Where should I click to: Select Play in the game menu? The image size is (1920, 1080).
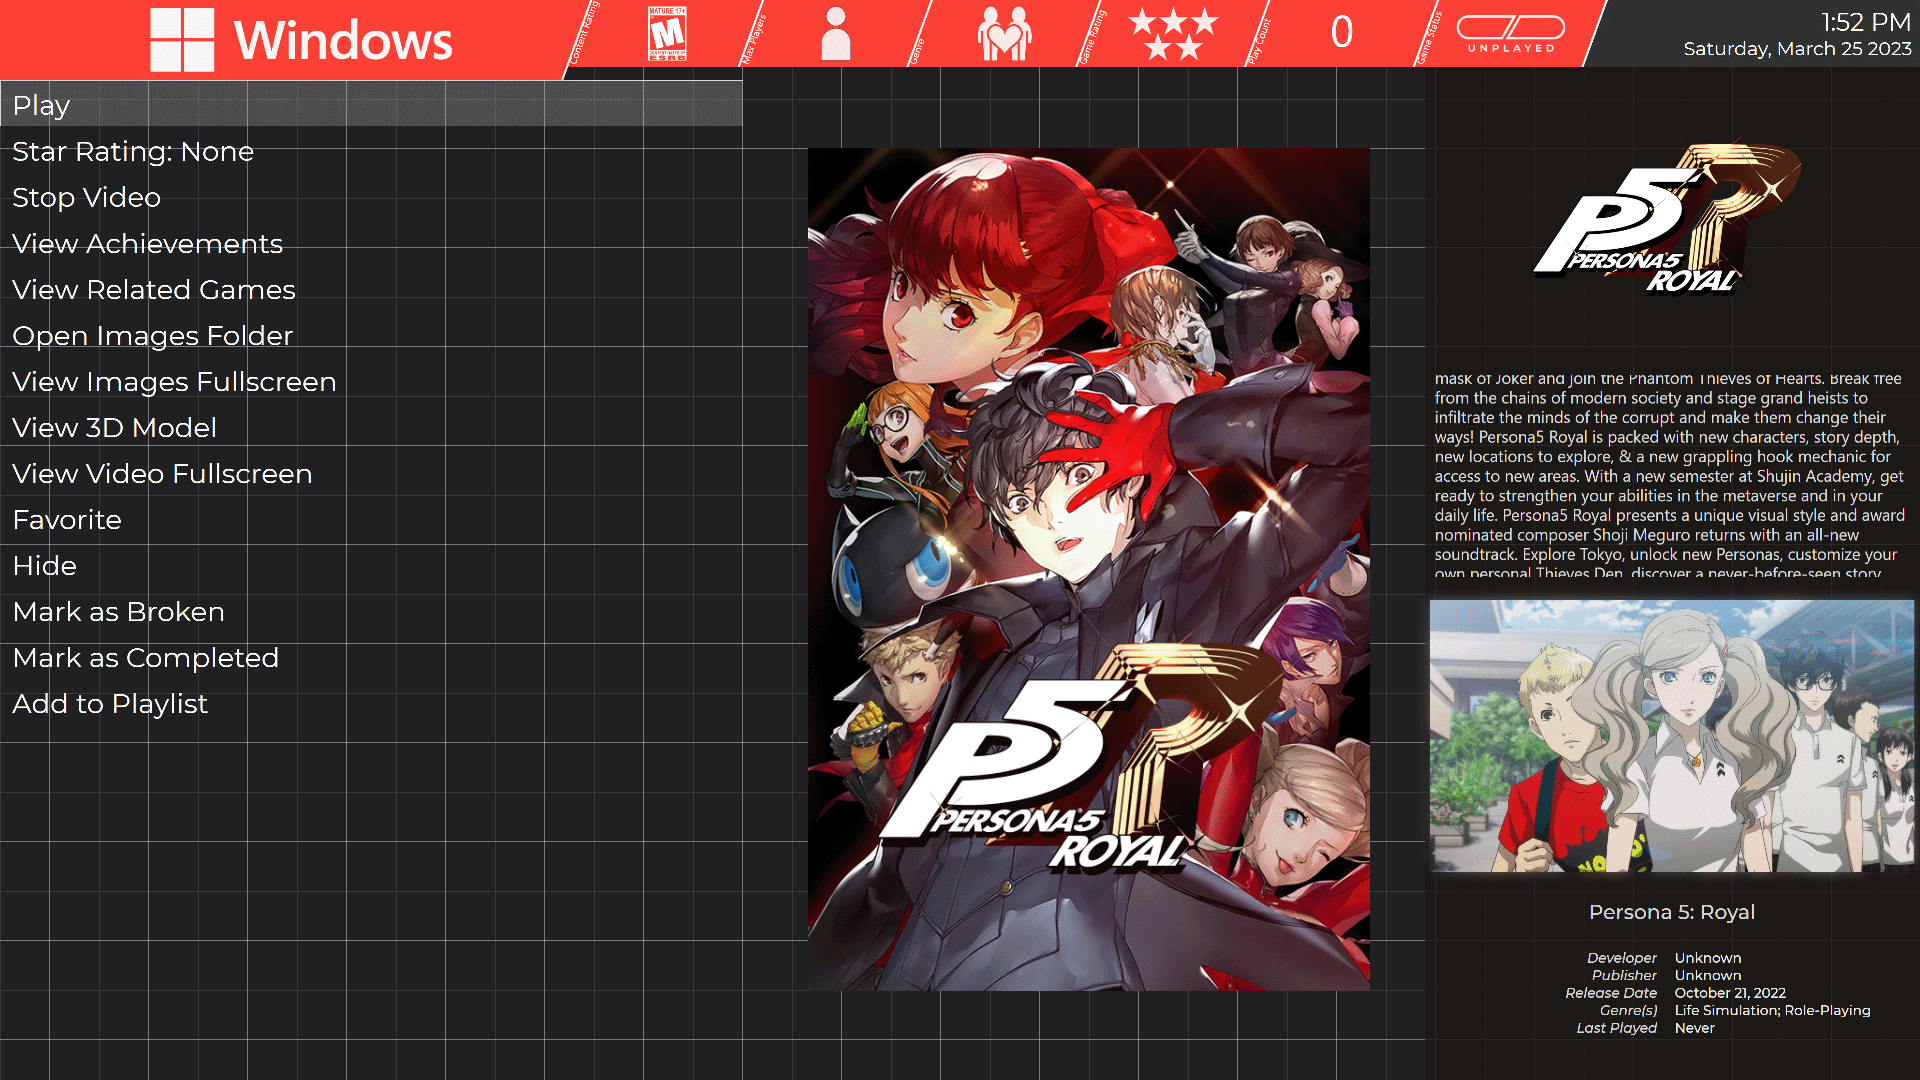[371, 105]
